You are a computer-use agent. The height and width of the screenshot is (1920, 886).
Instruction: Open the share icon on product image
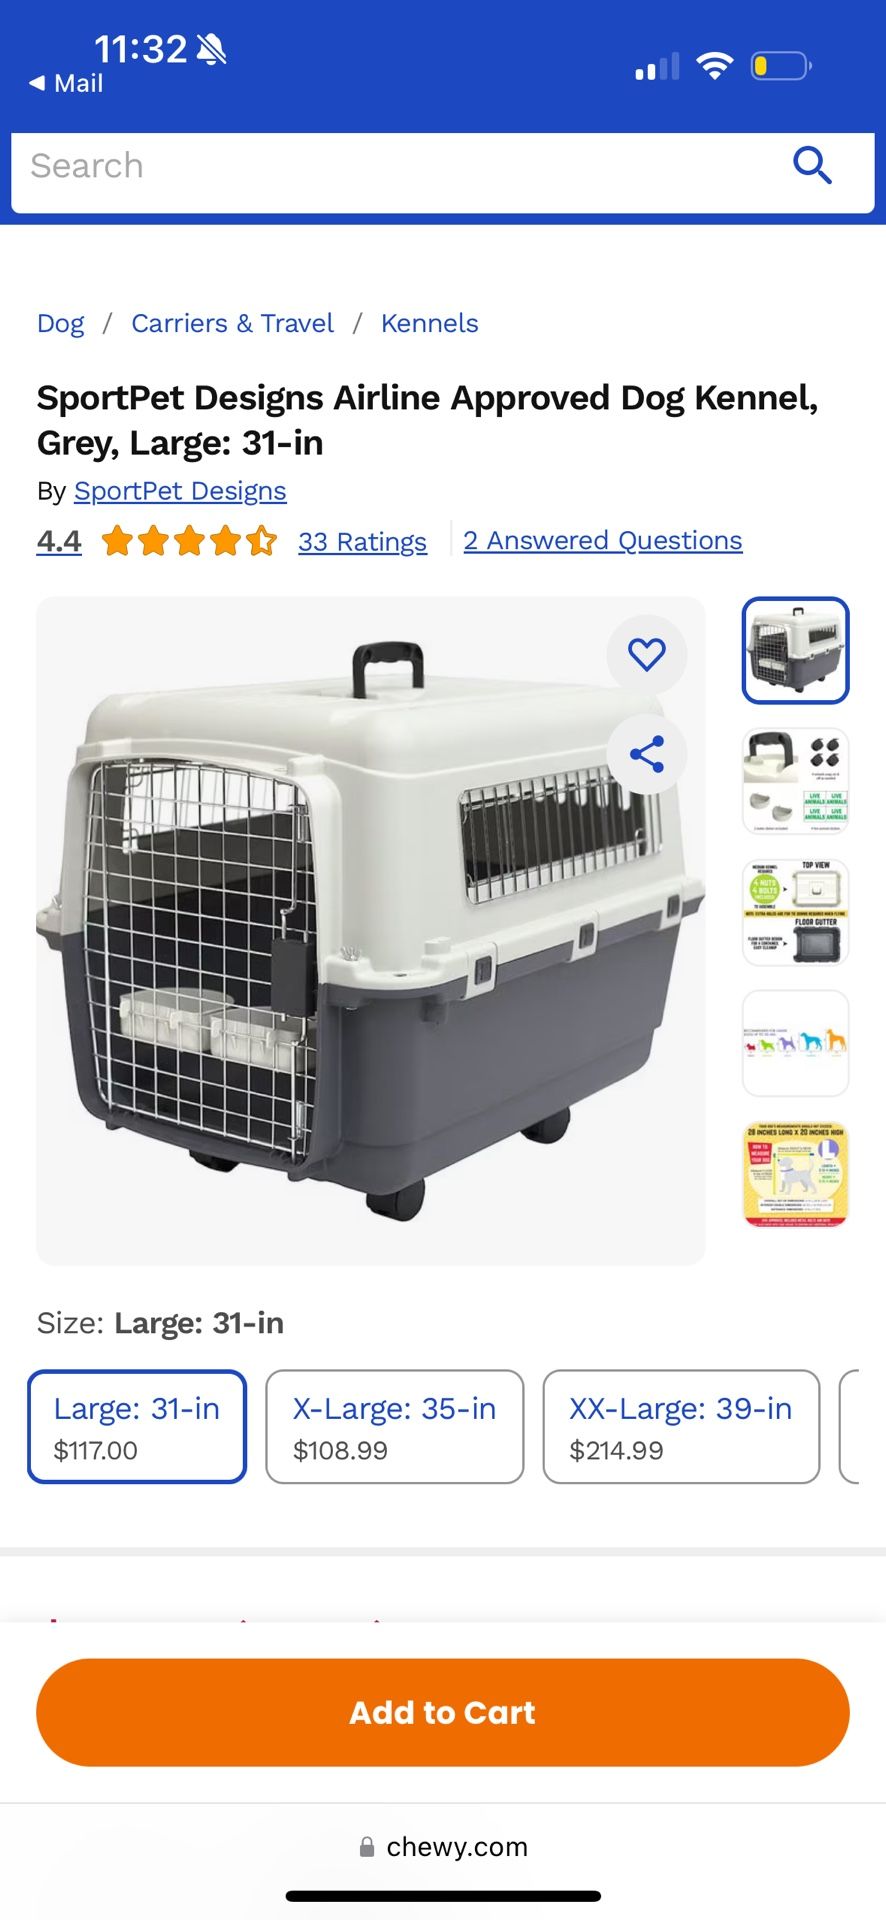pos(647,754)
